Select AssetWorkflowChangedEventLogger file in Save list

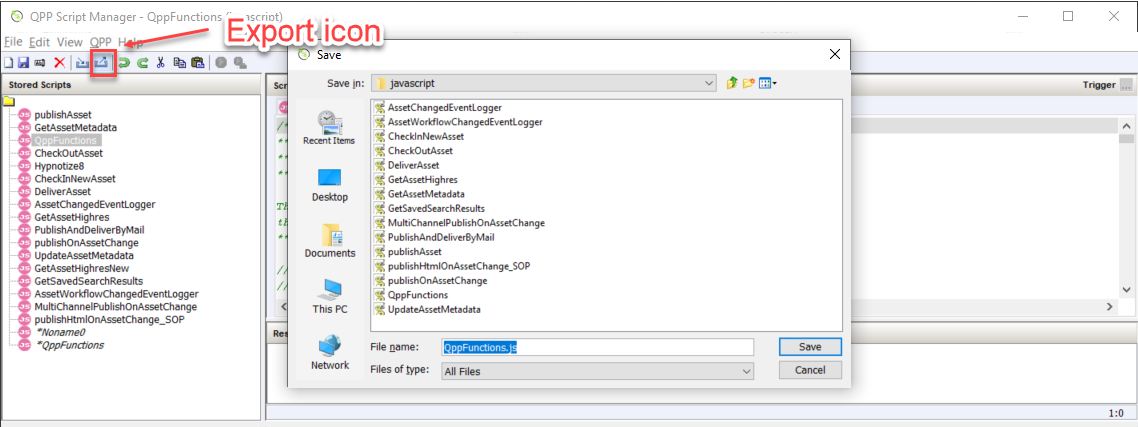[x=465, y=121]
